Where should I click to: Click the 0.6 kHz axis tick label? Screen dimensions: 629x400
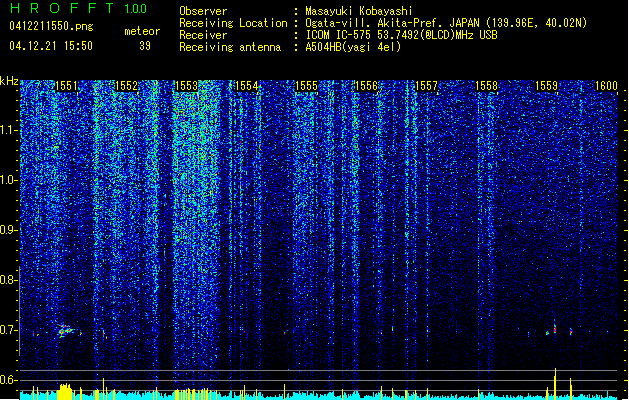(9, 380)
